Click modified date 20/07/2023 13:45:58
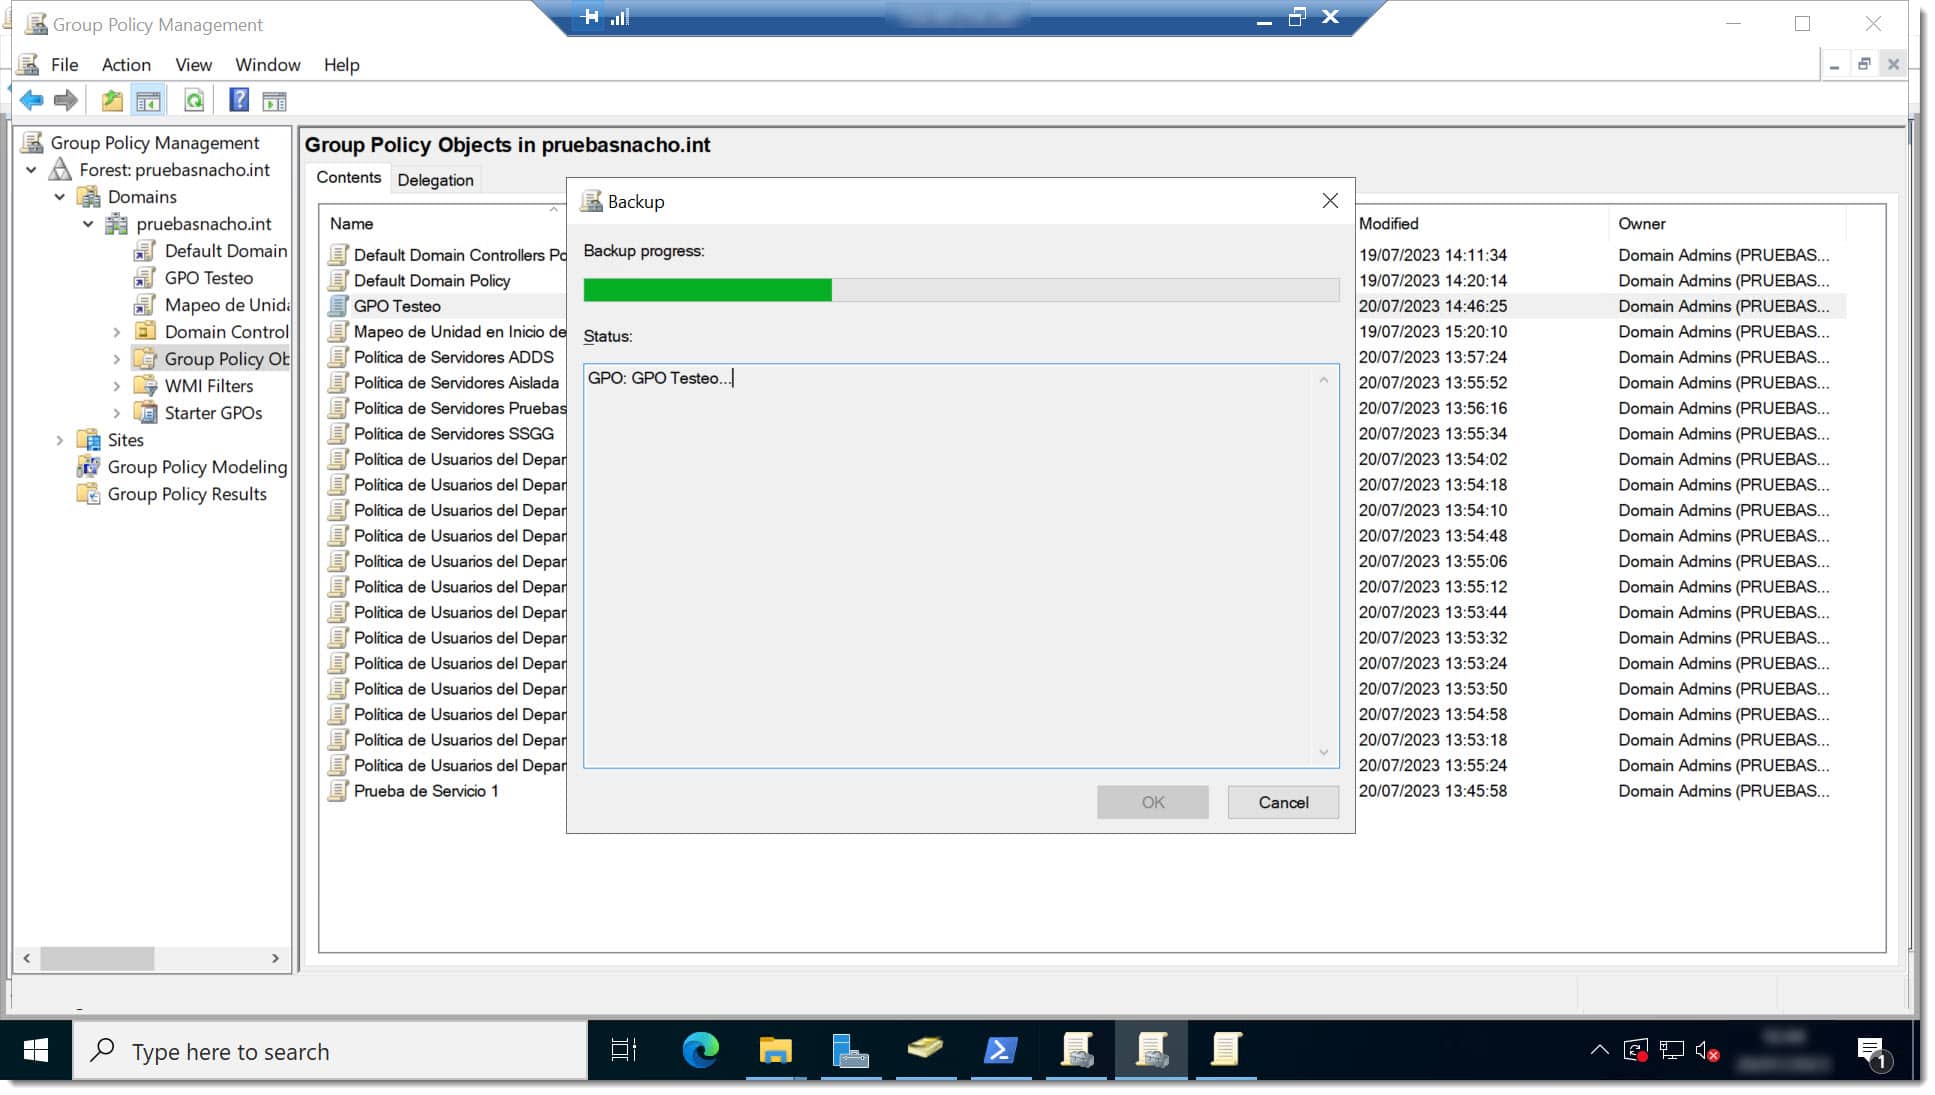Viewport: 1935px width, 1095px height. pyautogui.click(x=1432, y=791)
